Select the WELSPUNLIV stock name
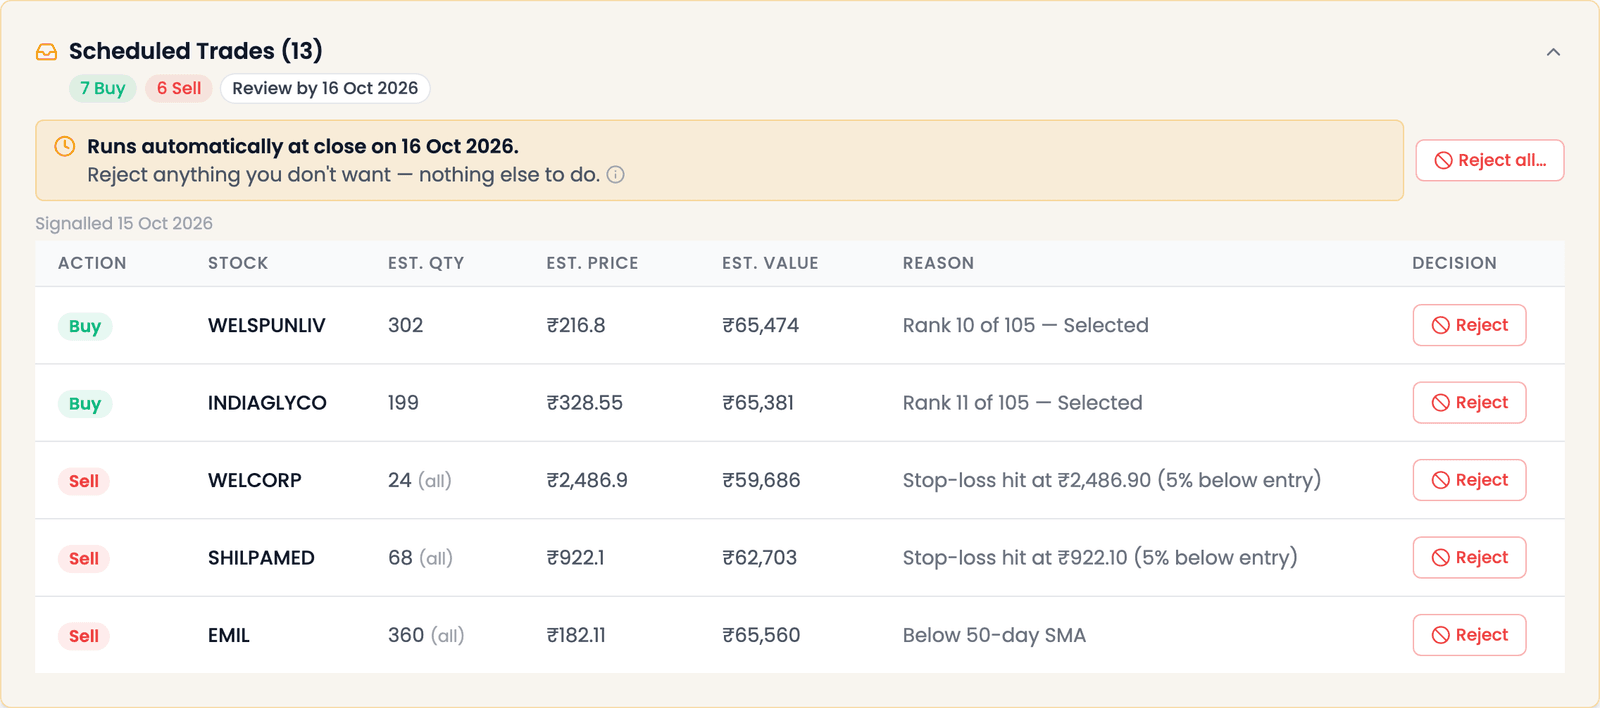 pos(267,325)
